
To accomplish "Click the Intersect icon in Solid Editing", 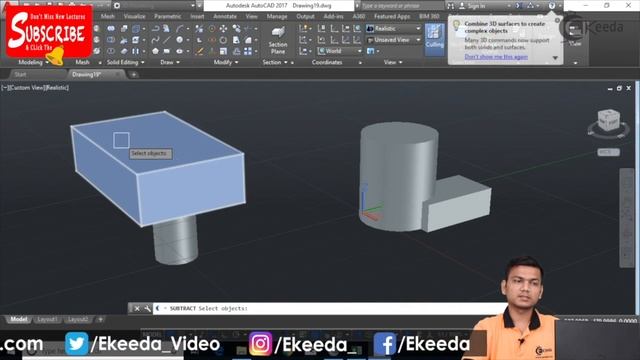I will (x=111, y=51).
